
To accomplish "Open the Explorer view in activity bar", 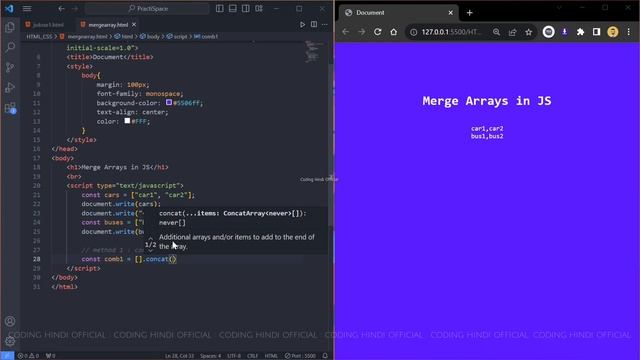I will click(x=10, y=27).
